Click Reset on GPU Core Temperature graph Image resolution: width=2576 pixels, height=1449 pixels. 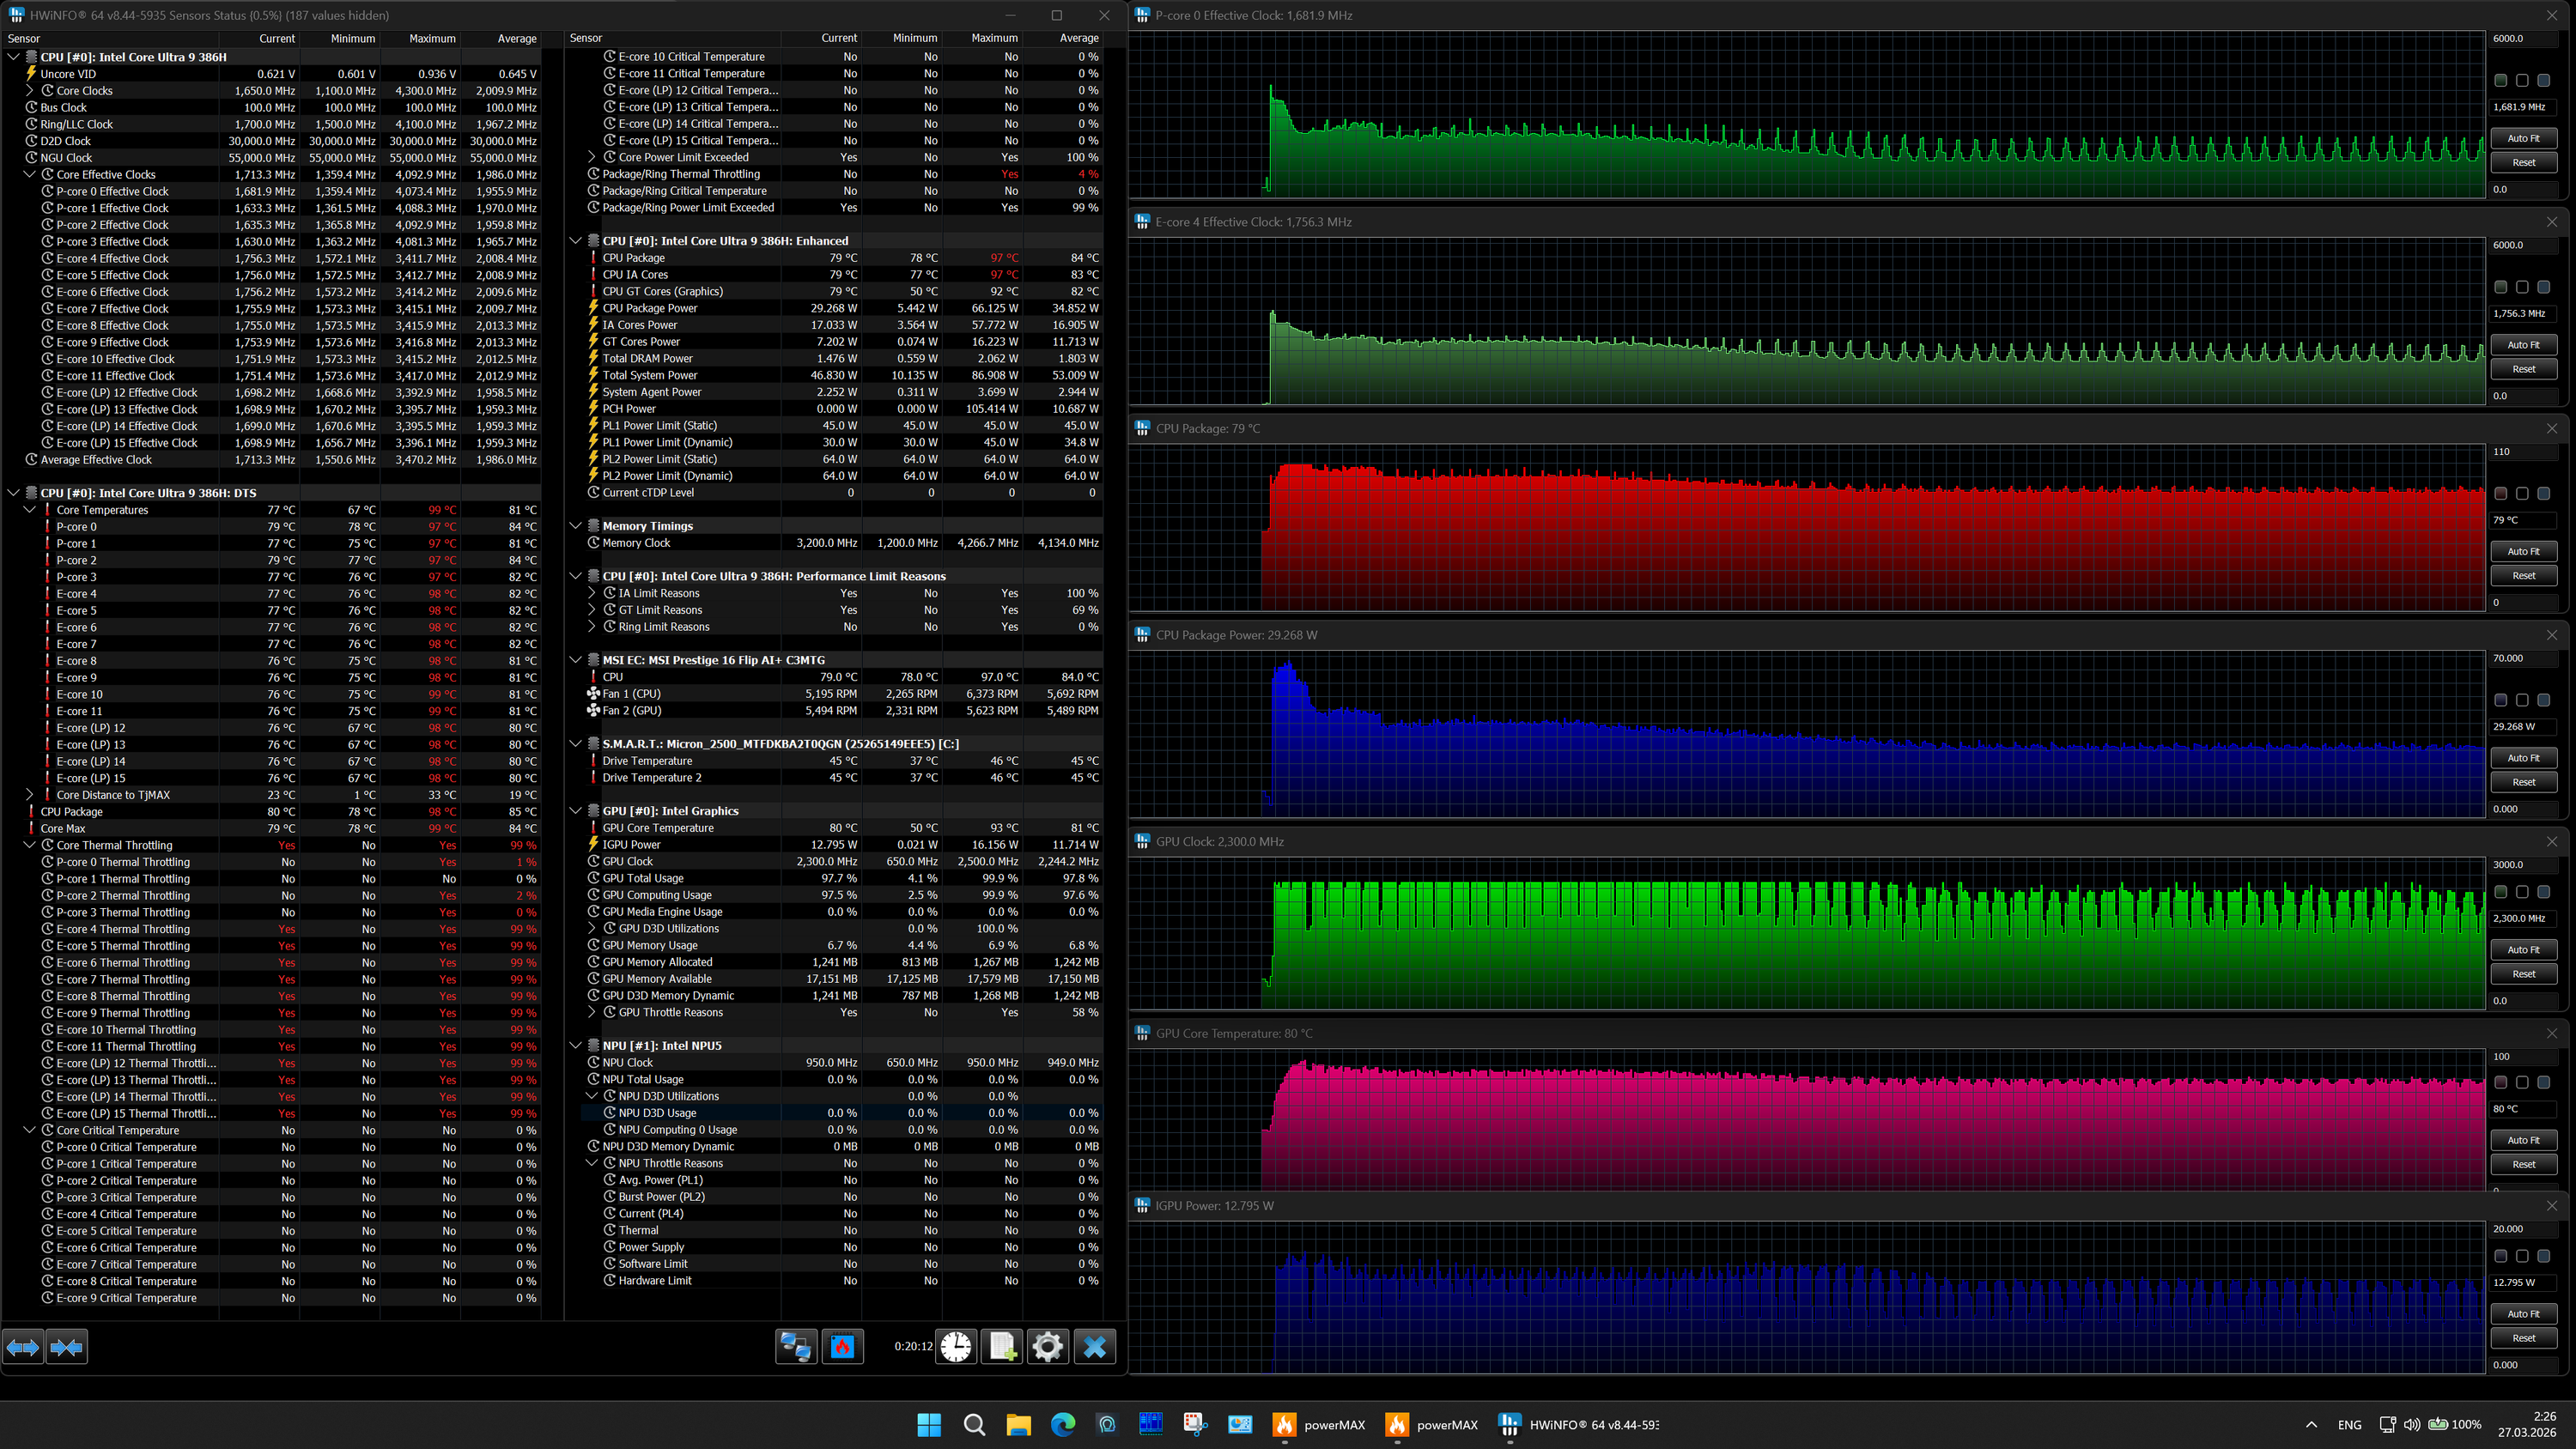coord(2523,1164)
